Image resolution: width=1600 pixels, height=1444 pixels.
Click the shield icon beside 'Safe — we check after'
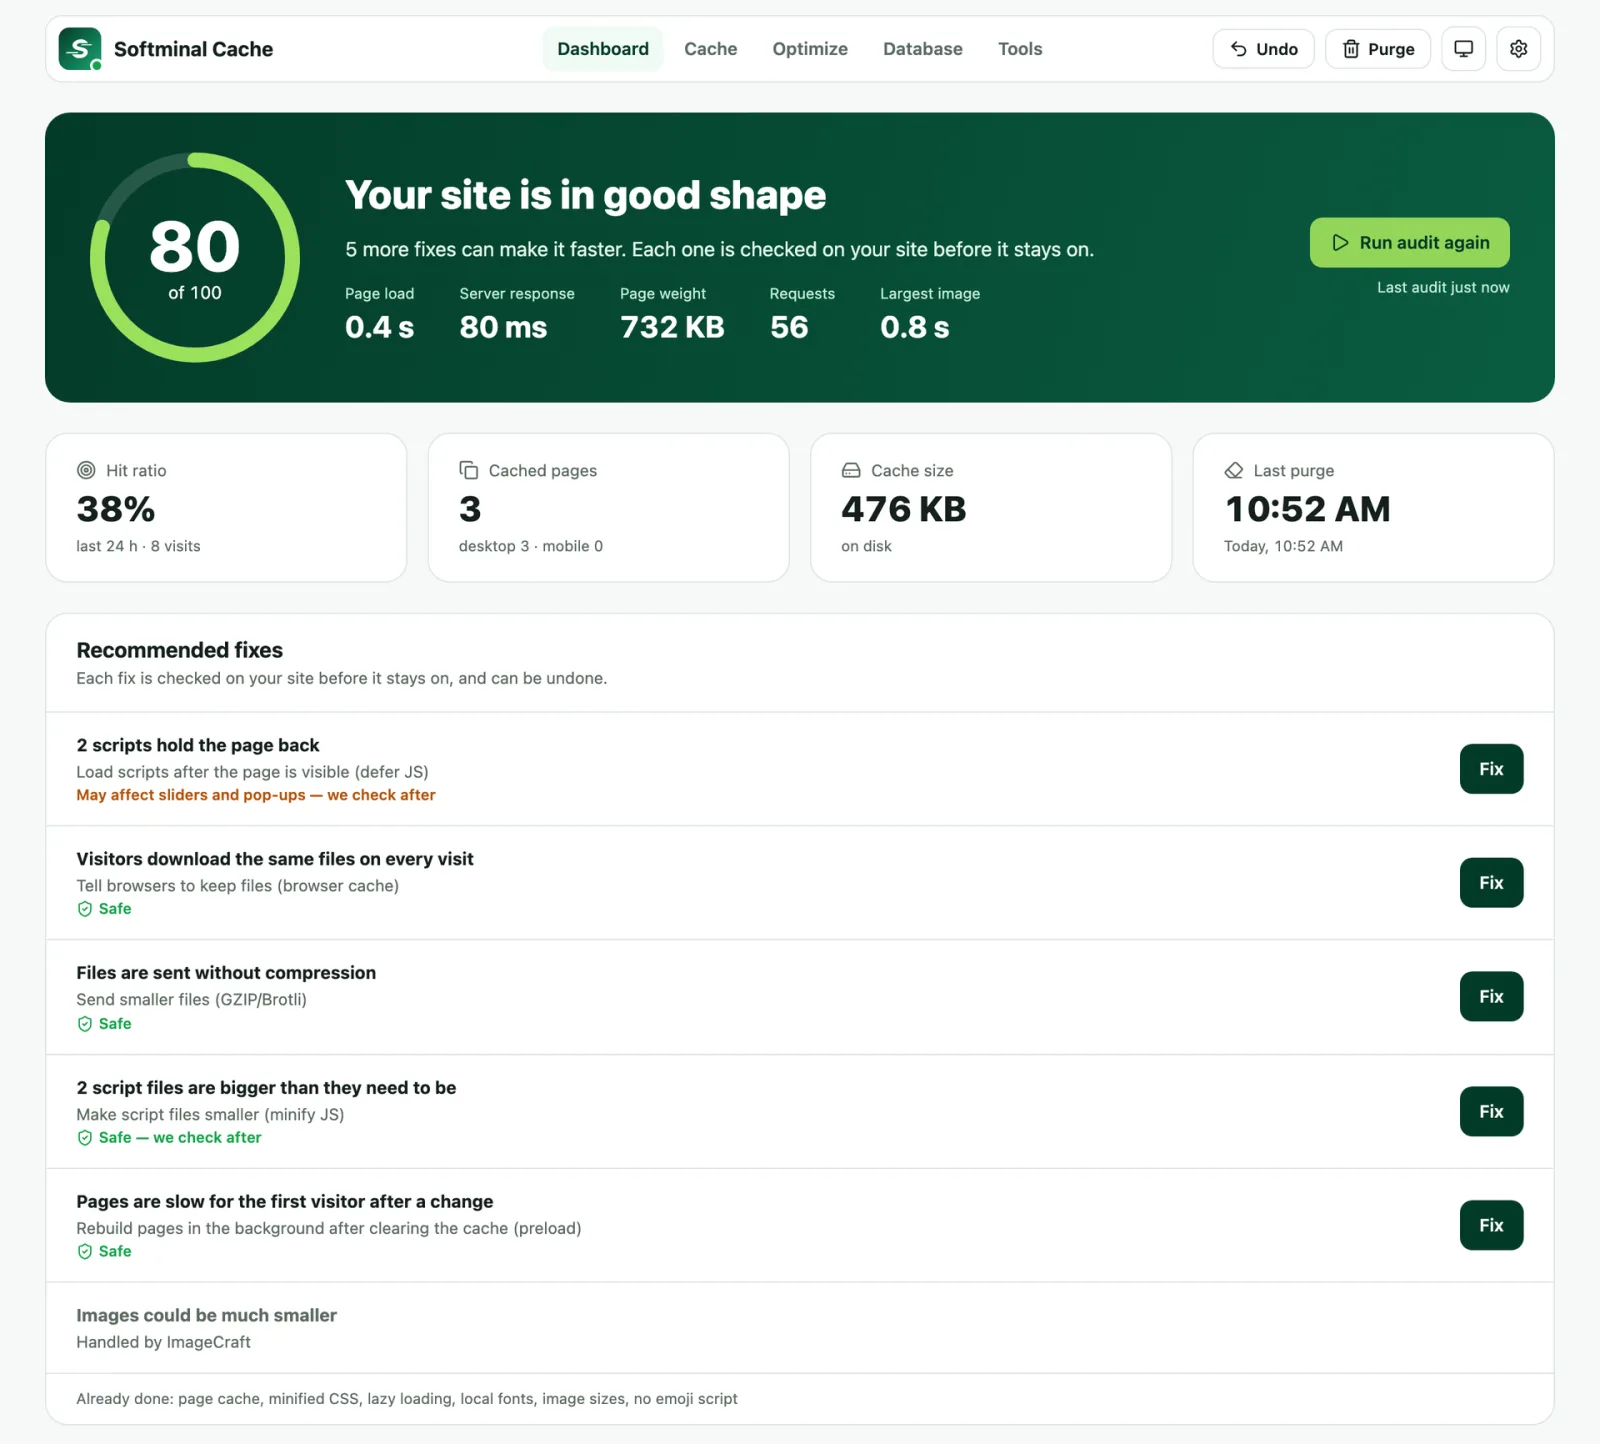click(x=85, y=1138)
